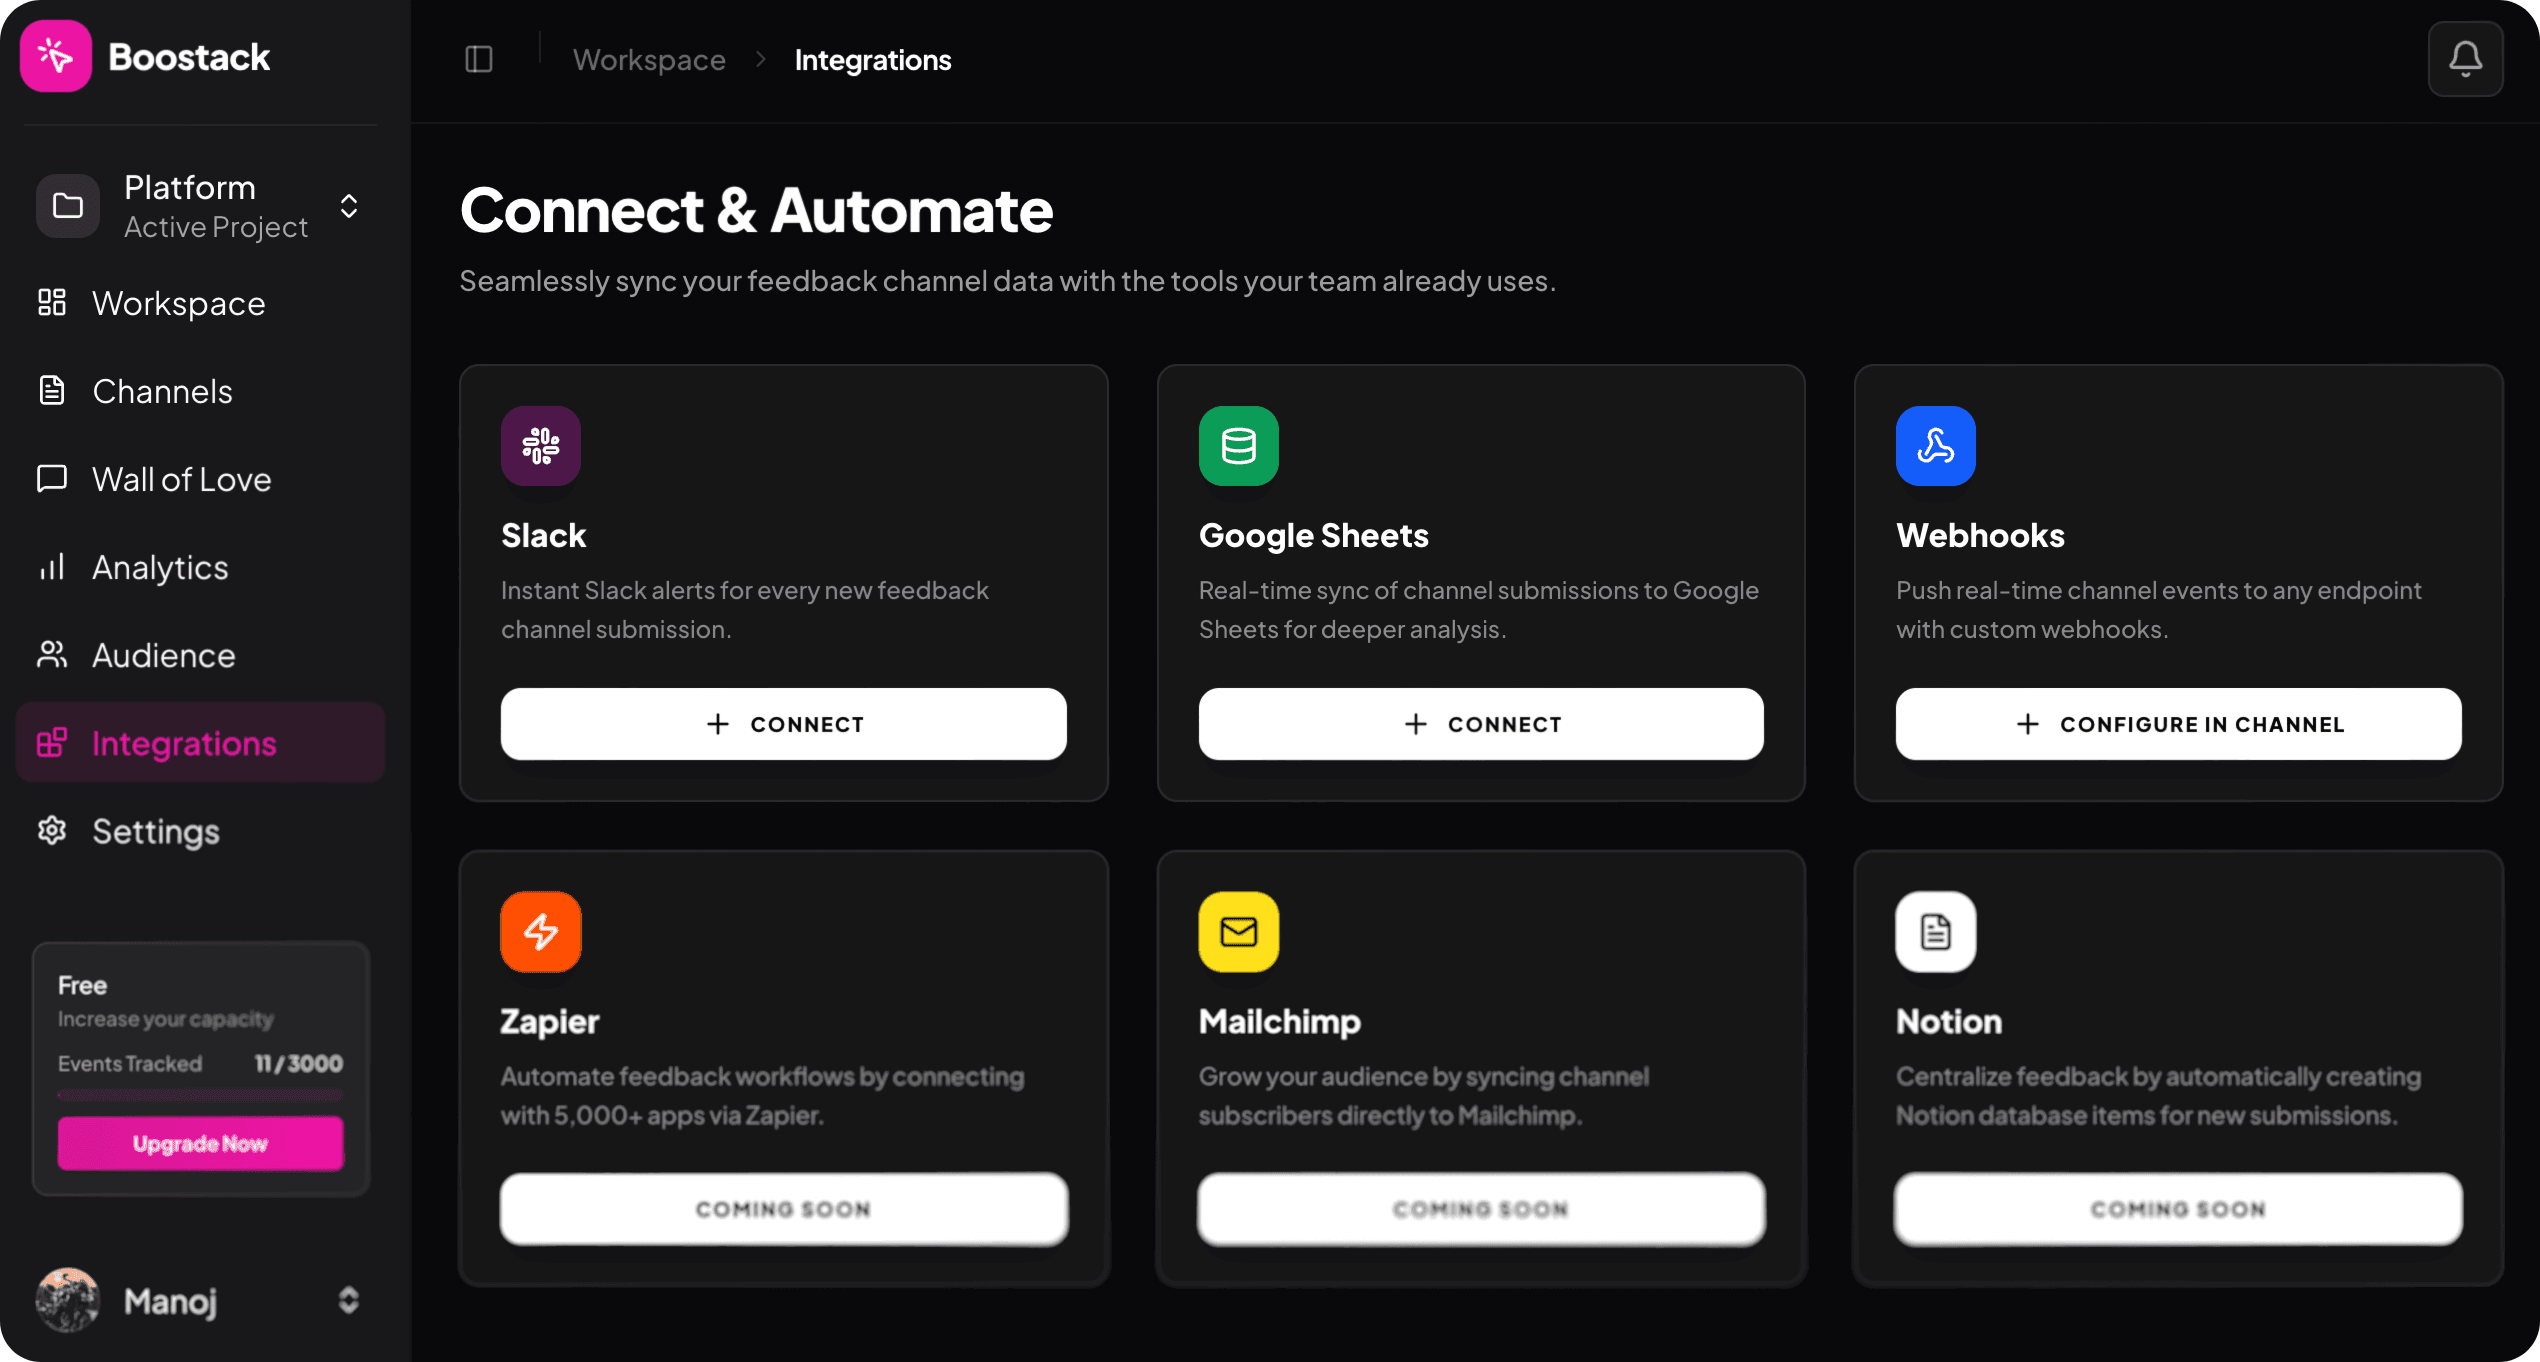Select the Analytics bar chart icon
The height and width of the screenshot is (1362, 2540).
(51, 566)
